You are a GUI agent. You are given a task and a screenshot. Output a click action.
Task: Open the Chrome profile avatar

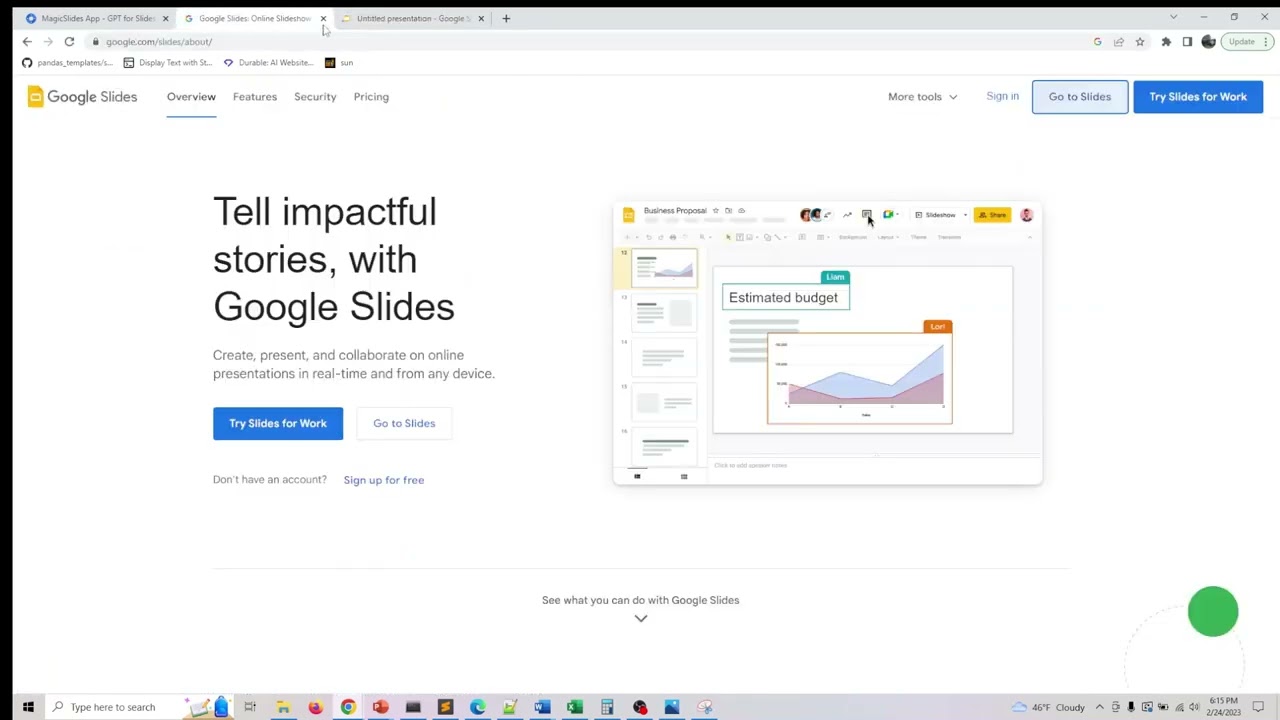click(1208, 42)
